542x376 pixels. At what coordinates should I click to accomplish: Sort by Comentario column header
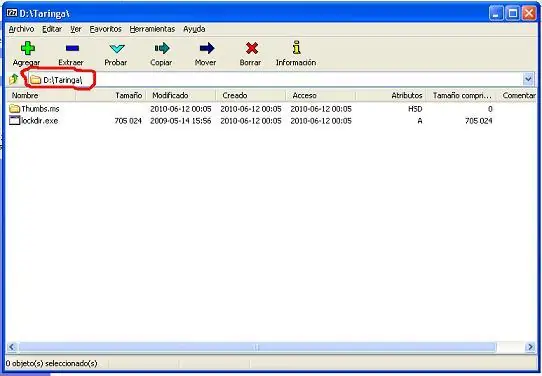click(x=517, y=95)
